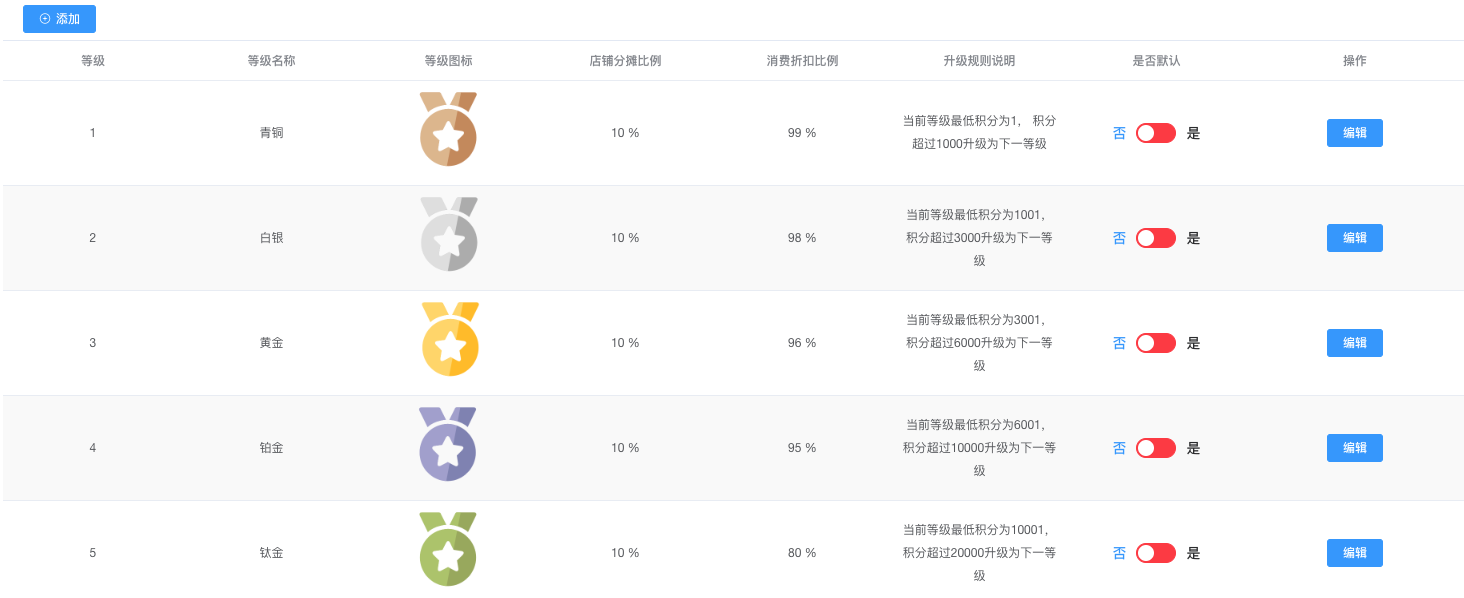The height and width of the screenshot is (598, 1464).
Task: Select the 是 label in the 钛金 row
Action: [x=1193, y=553]
